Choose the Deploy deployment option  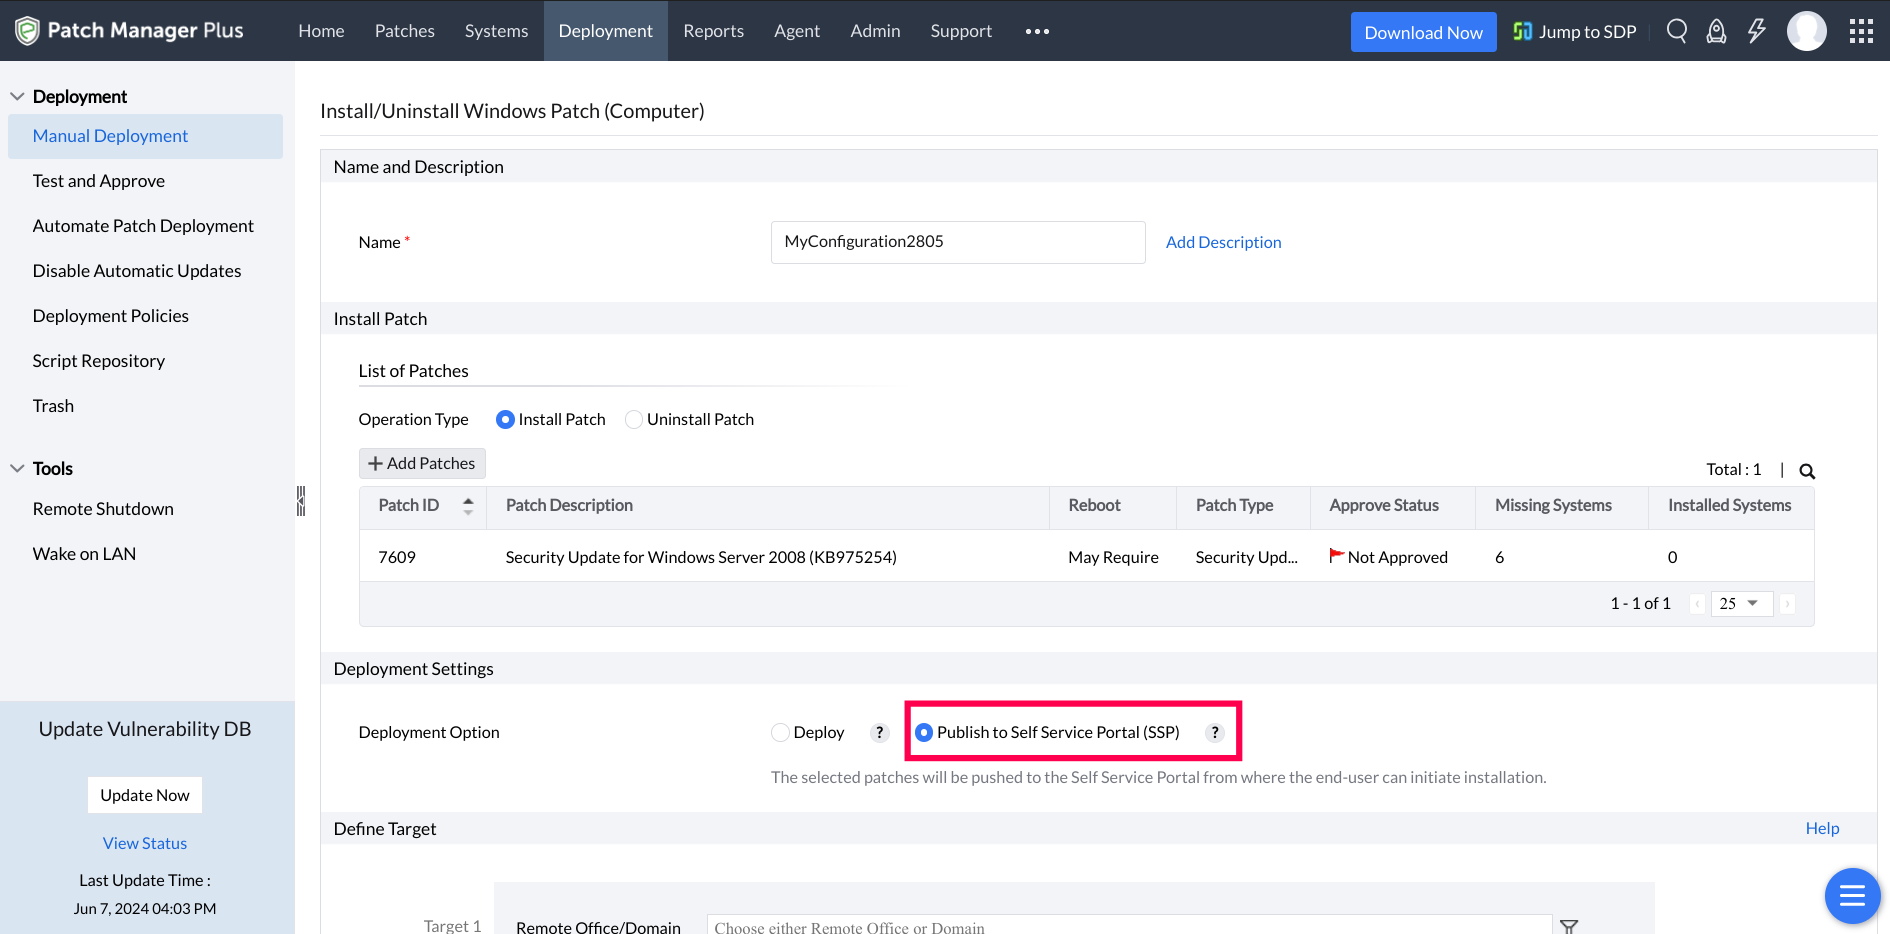(x=780, y=732)
